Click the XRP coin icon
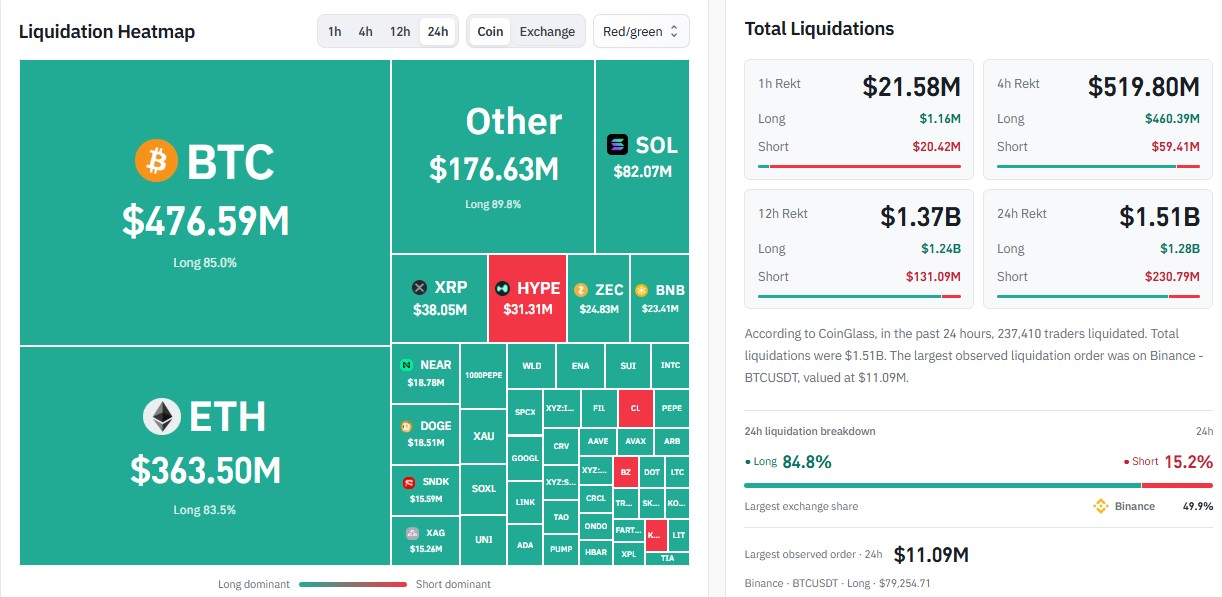 click(420, 288)
